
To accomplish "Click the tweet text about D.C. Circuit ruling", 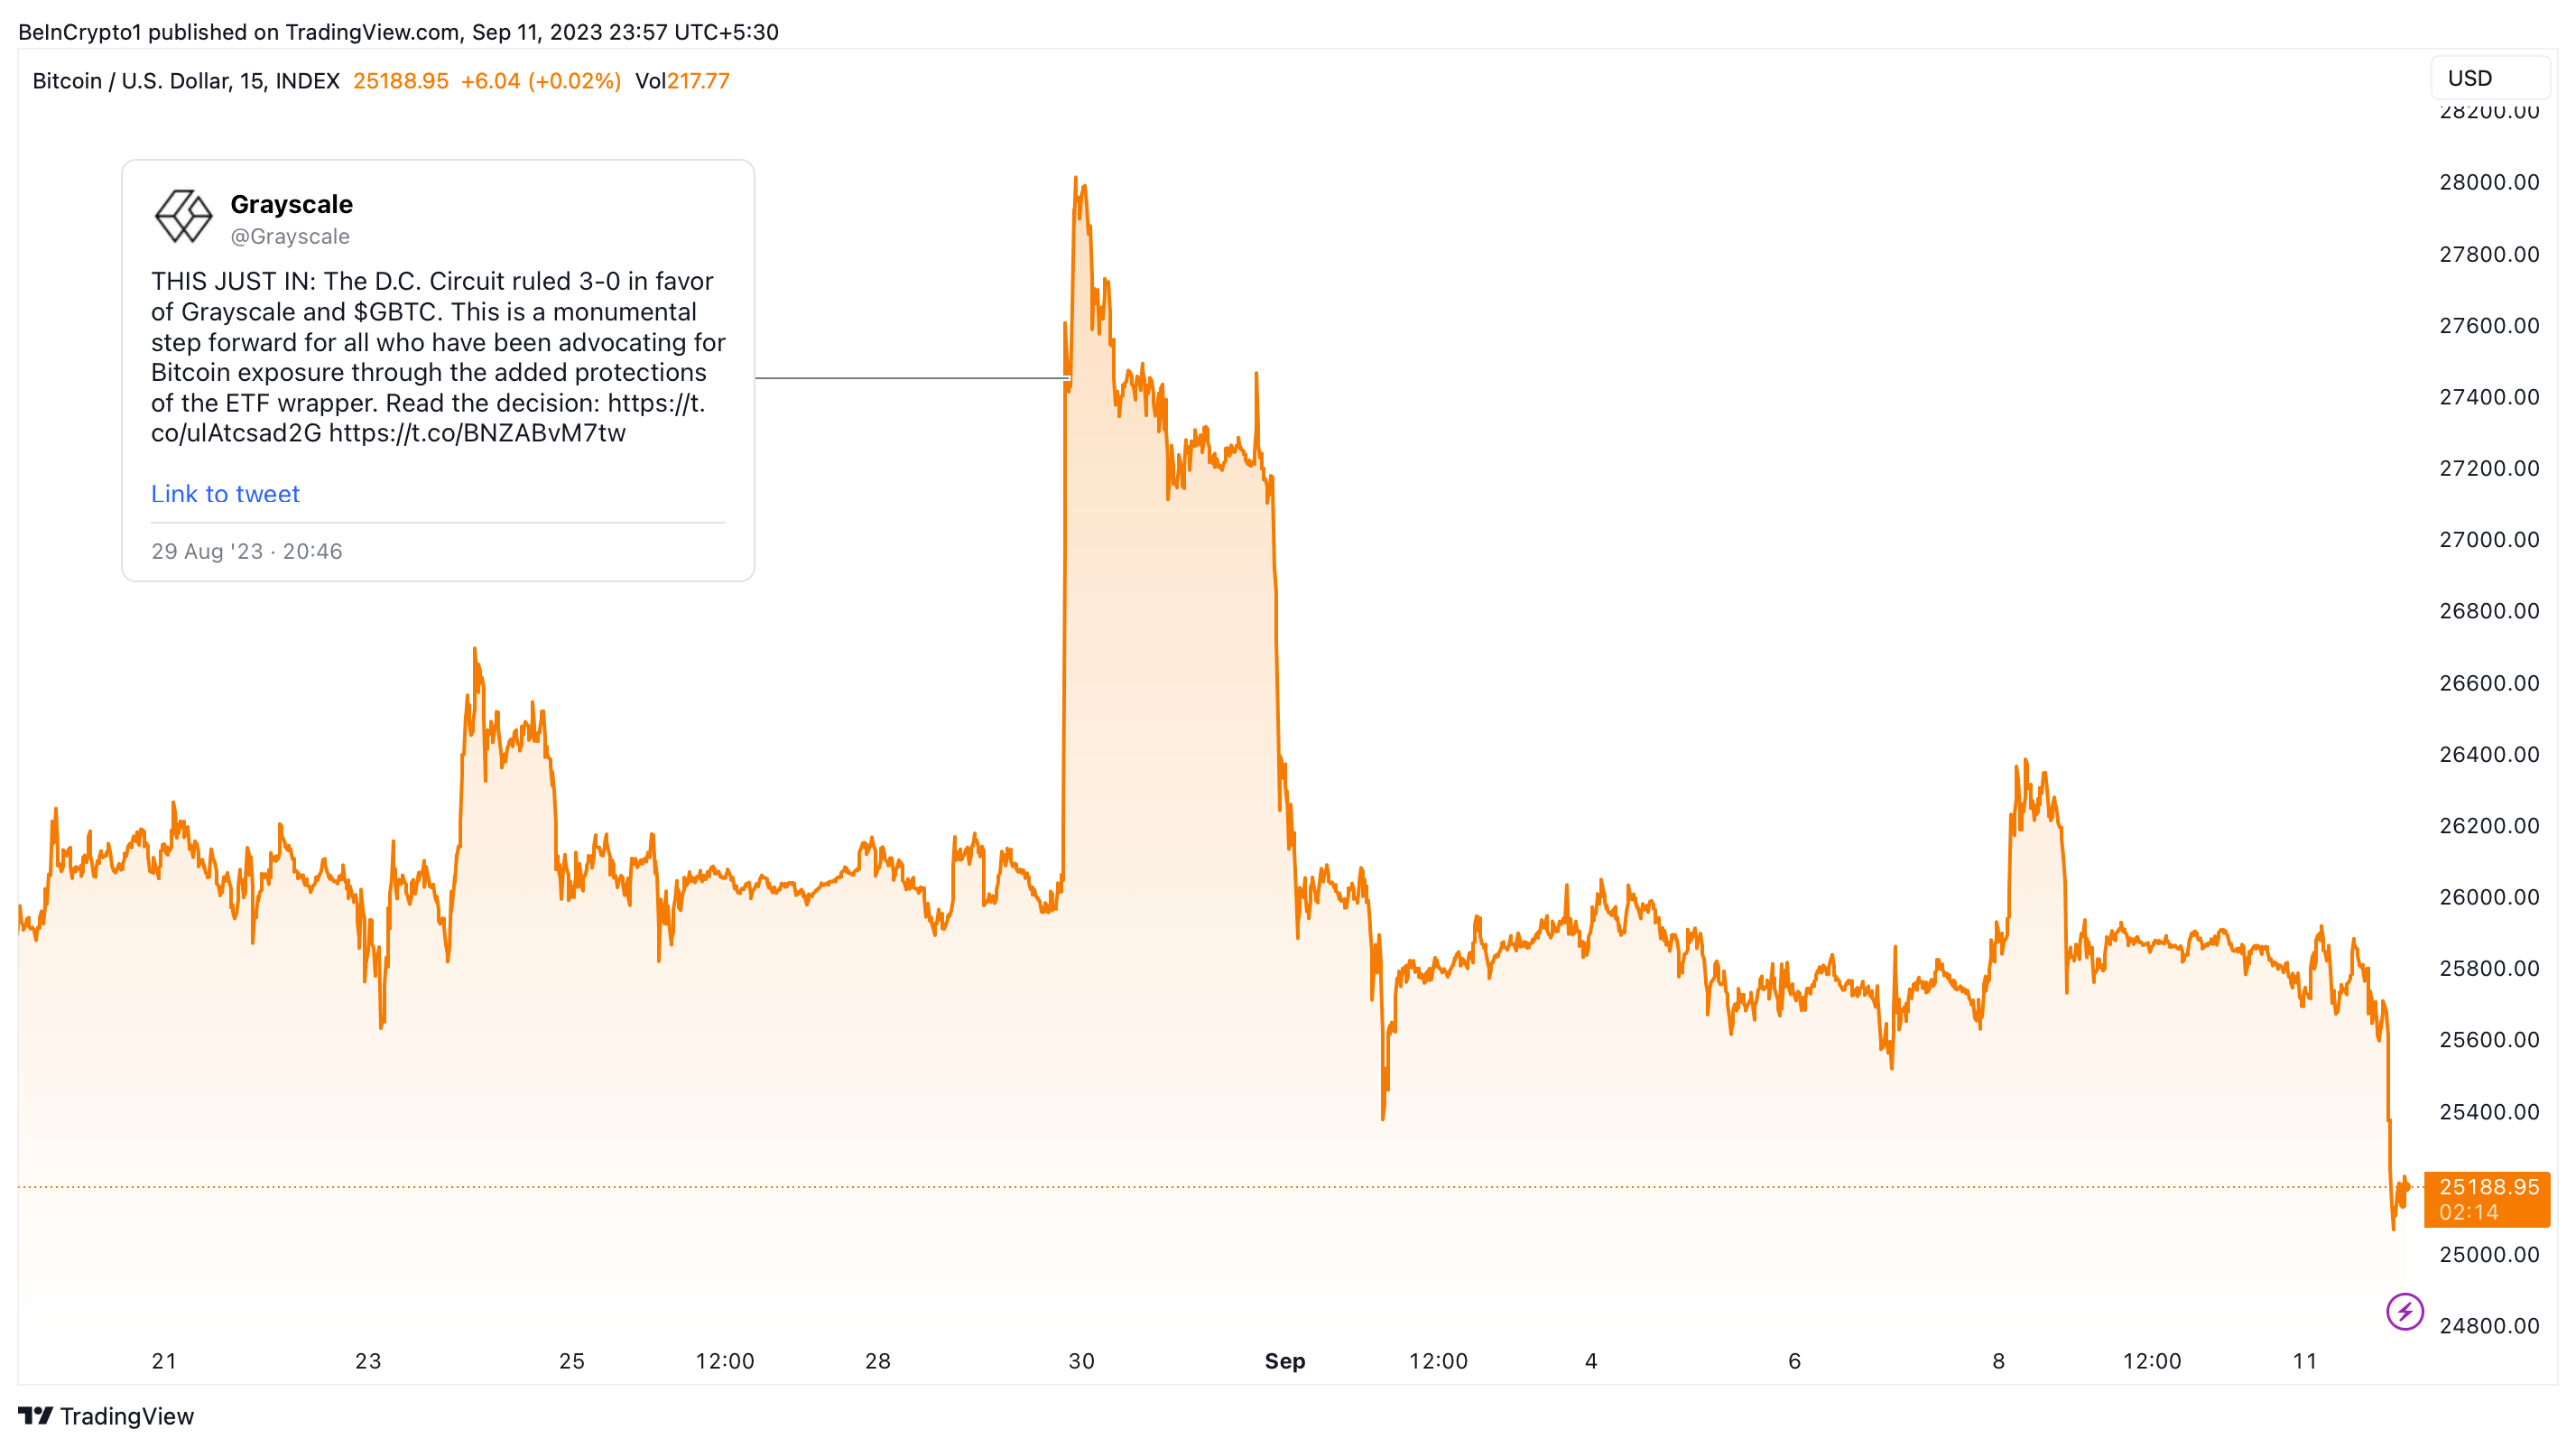I will click(x=437, y=357).
